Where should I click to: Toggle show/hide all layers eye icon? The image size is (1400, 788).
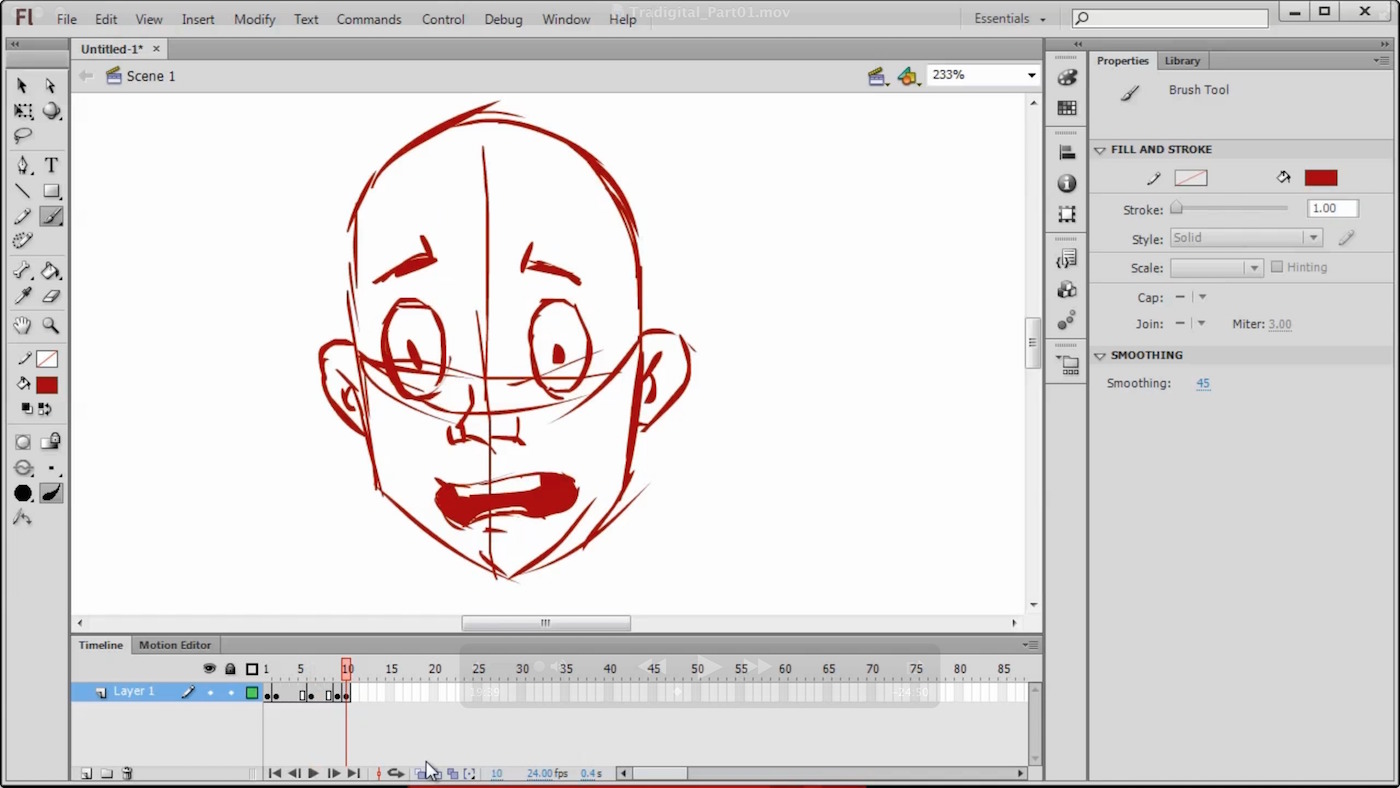point(209,669)
